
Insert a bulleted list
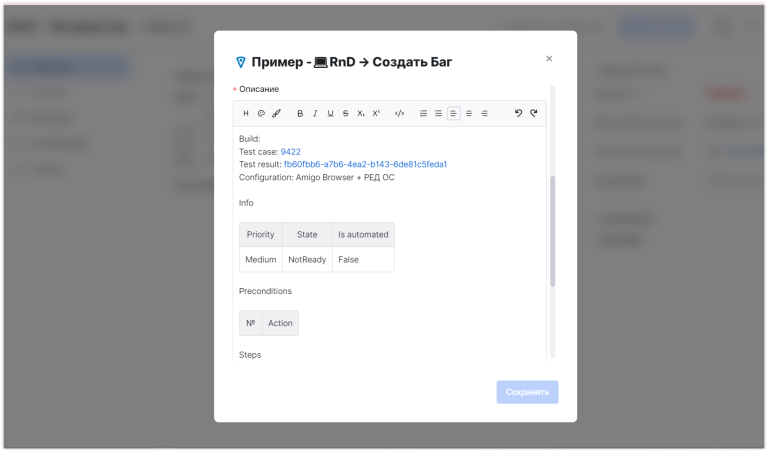pyautogui.click(x=438, y=114)
